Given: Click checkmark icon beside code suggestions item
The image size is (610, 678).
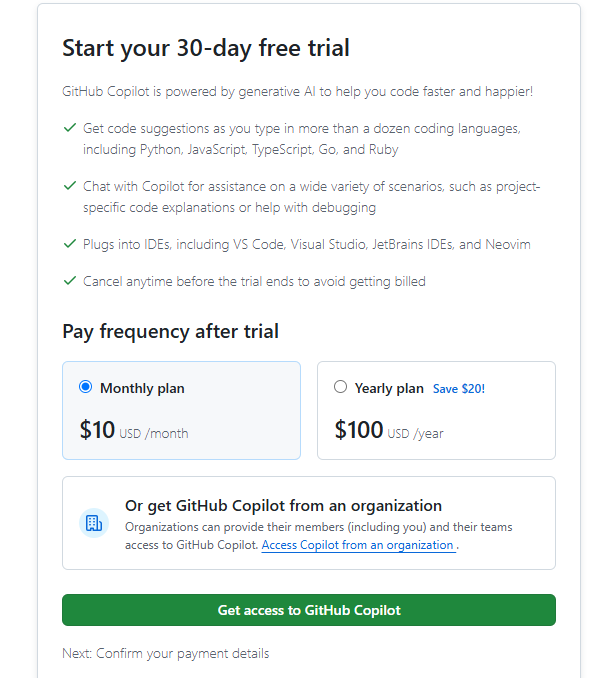Looking at the screenshot, I should 70,129.
